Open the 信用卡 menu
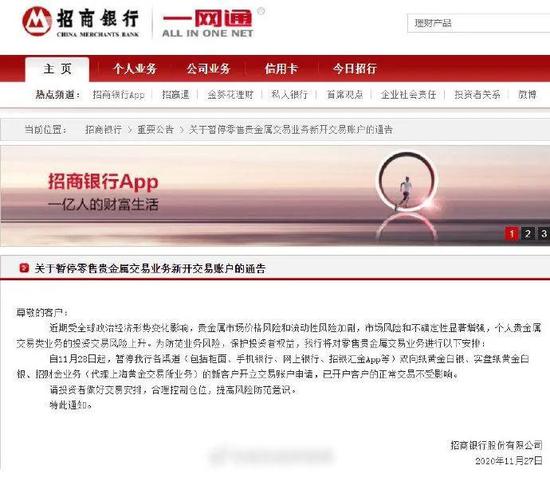Screen dimensions: 550x477 click(x=281, y=69)
